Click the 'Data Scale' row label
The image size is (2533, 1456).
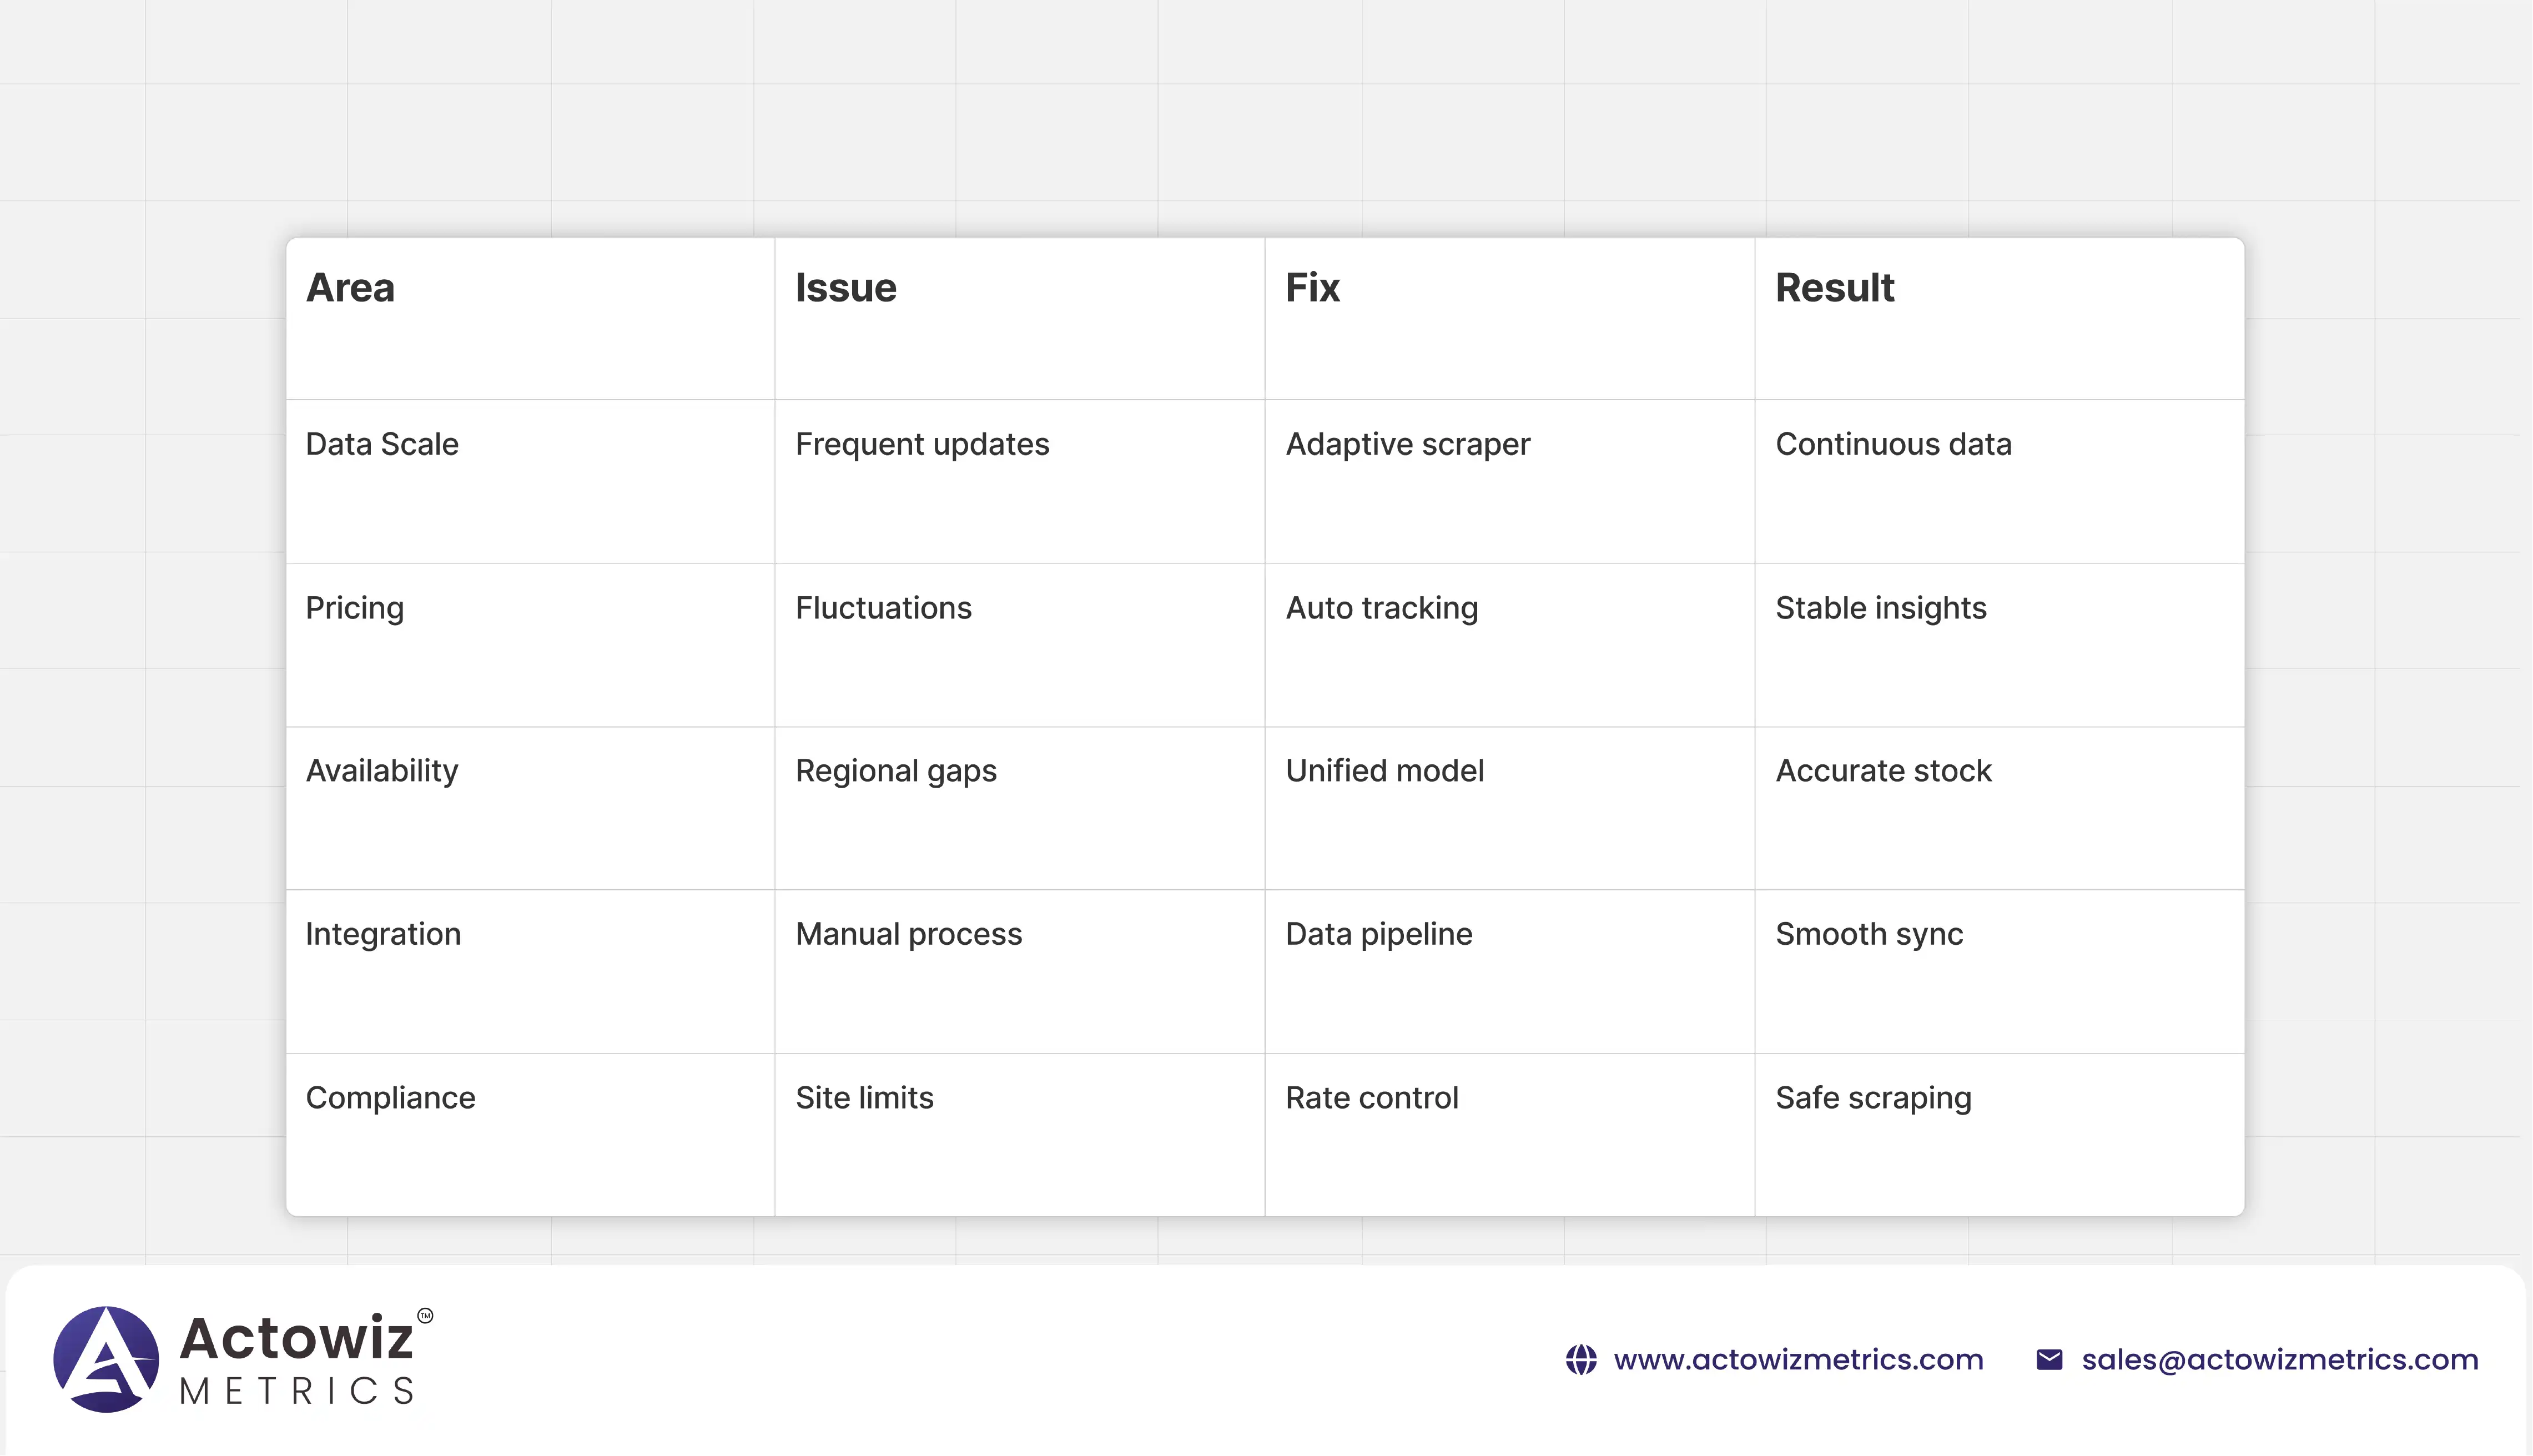coord(382,445)
